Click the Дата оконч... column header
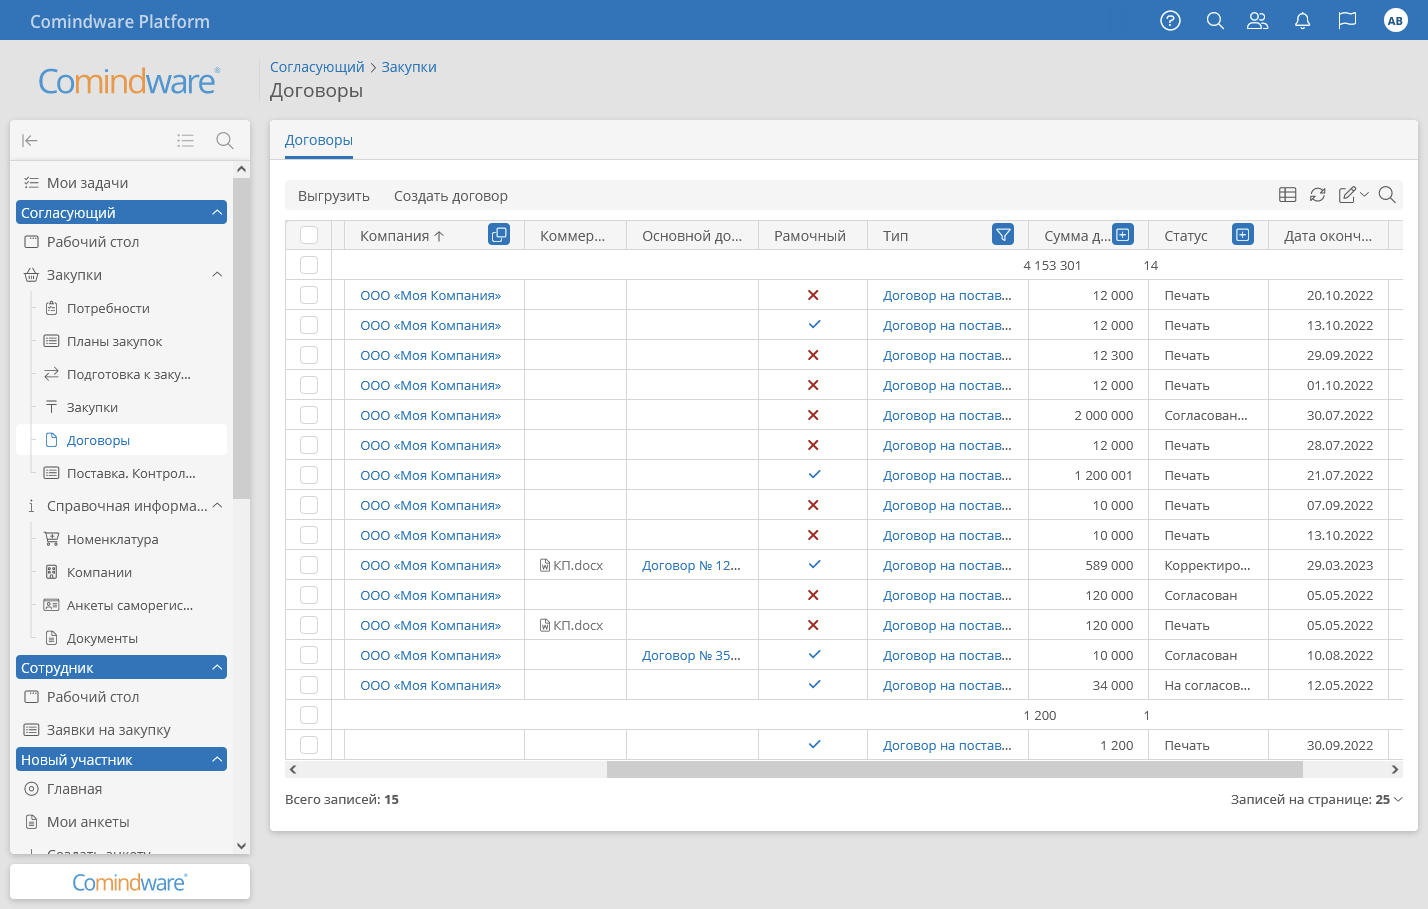This screenshot has width=1428, height=909. 1328,236
